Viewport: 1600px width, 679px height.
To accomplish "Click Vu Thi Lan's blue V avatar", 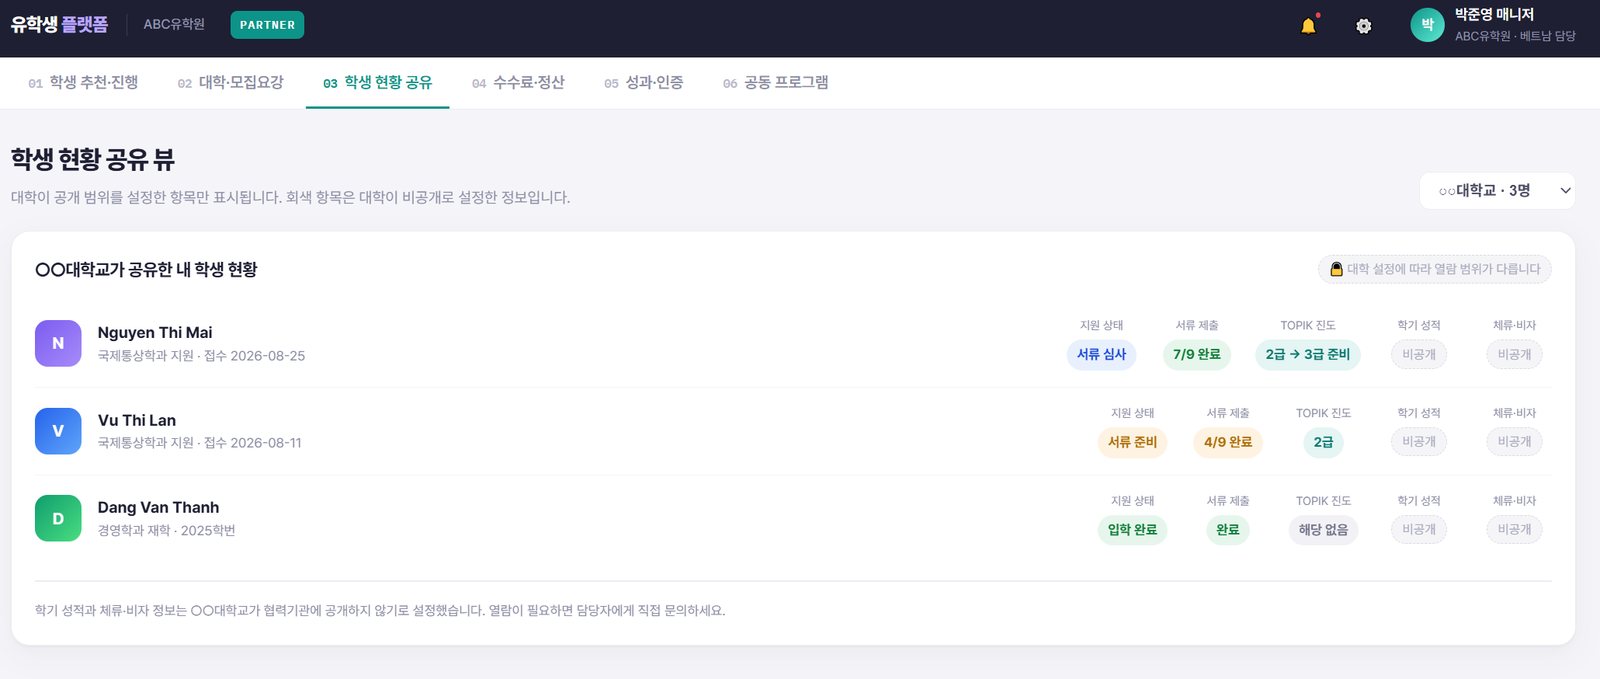I will point(58,431).
